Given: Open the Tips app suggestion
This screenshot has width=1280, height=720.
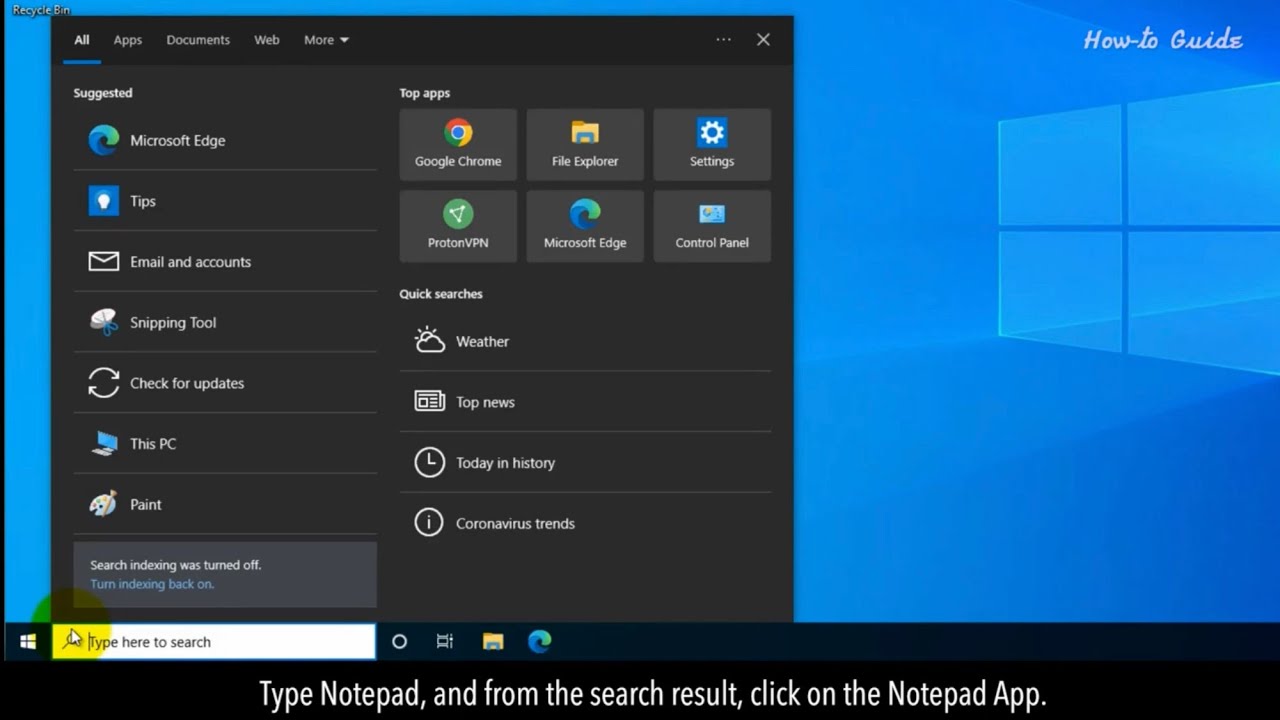Looking at the screenshot, I should 225,201.
